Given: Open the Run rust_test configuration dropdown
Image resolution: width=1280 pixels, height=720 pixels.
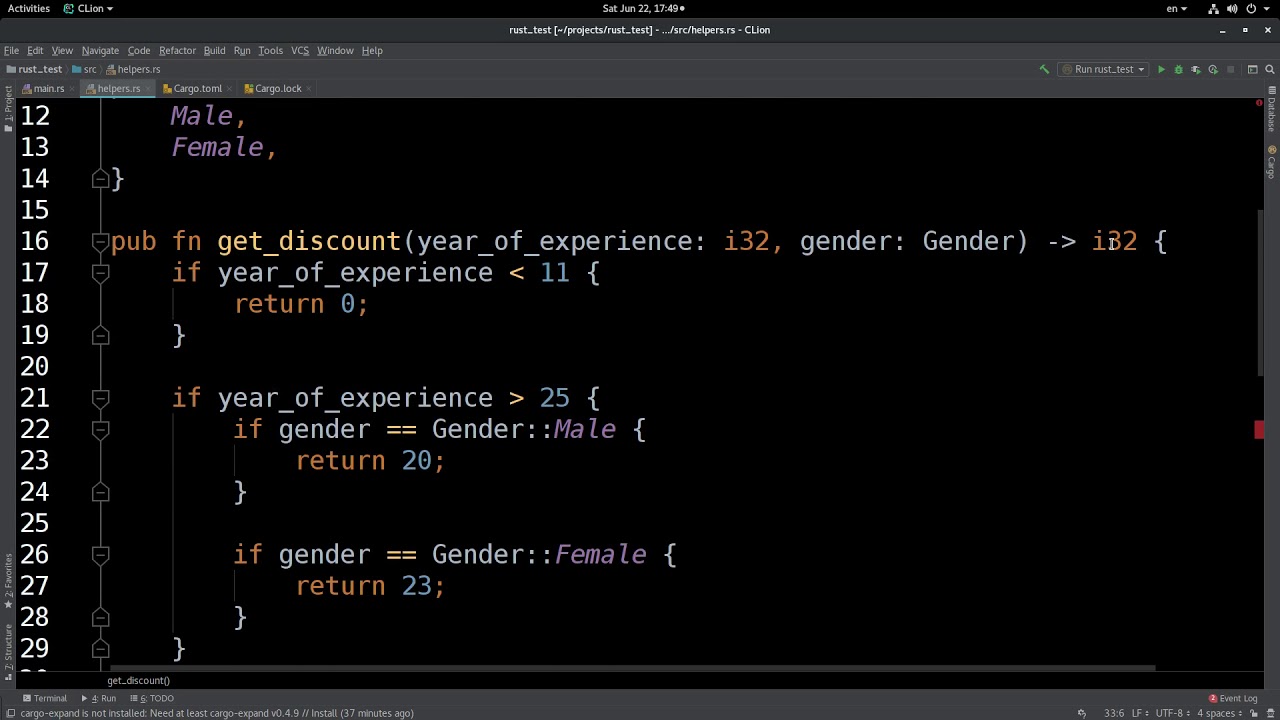Looking at the screenshot, I should tap(1103, 69).
